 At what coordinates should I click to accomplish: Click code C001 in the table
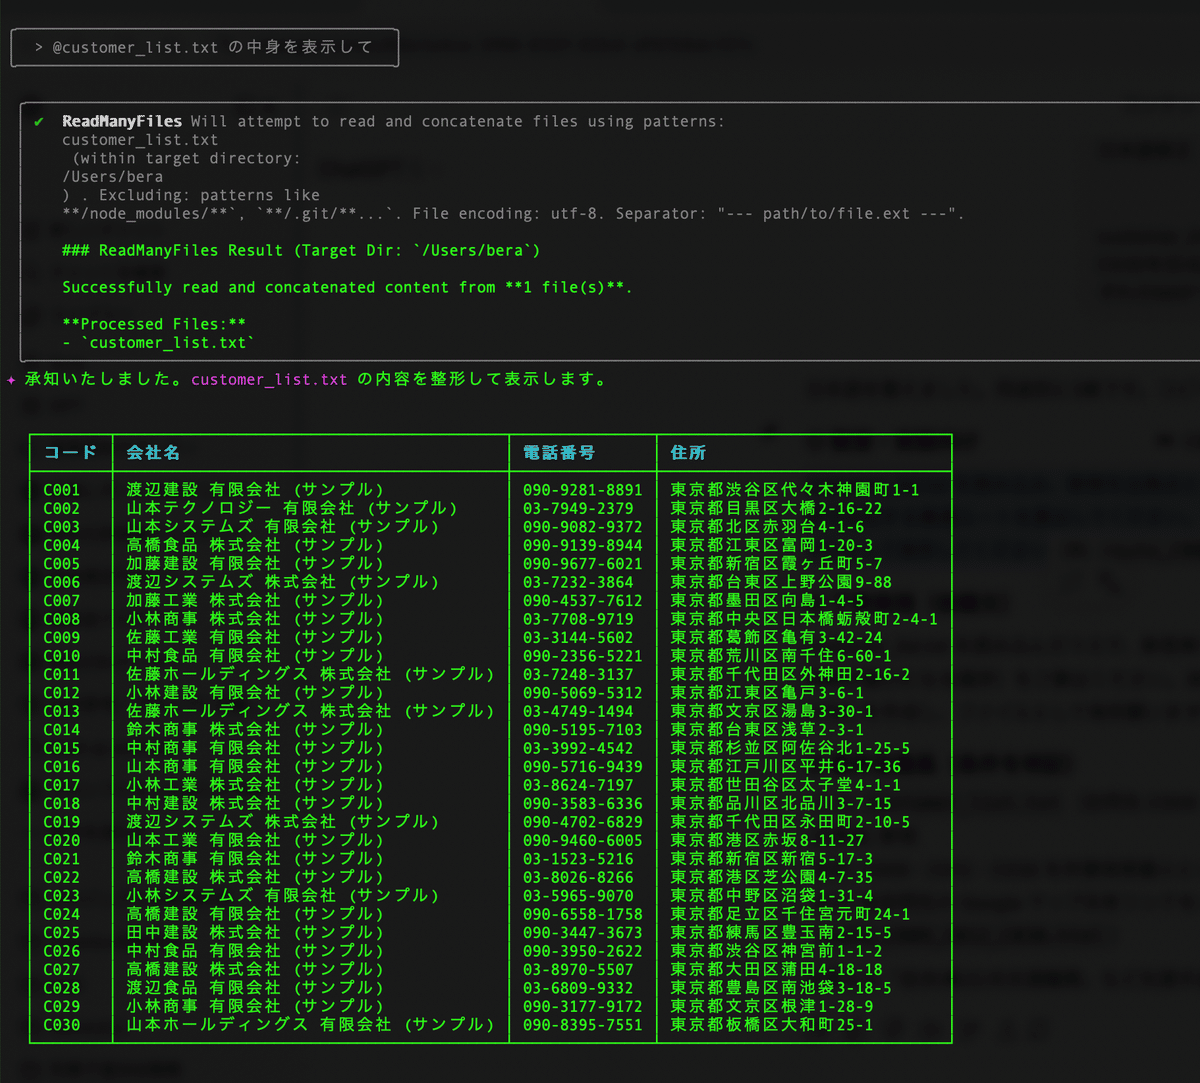pyautogui.click(x=61, y=490)
